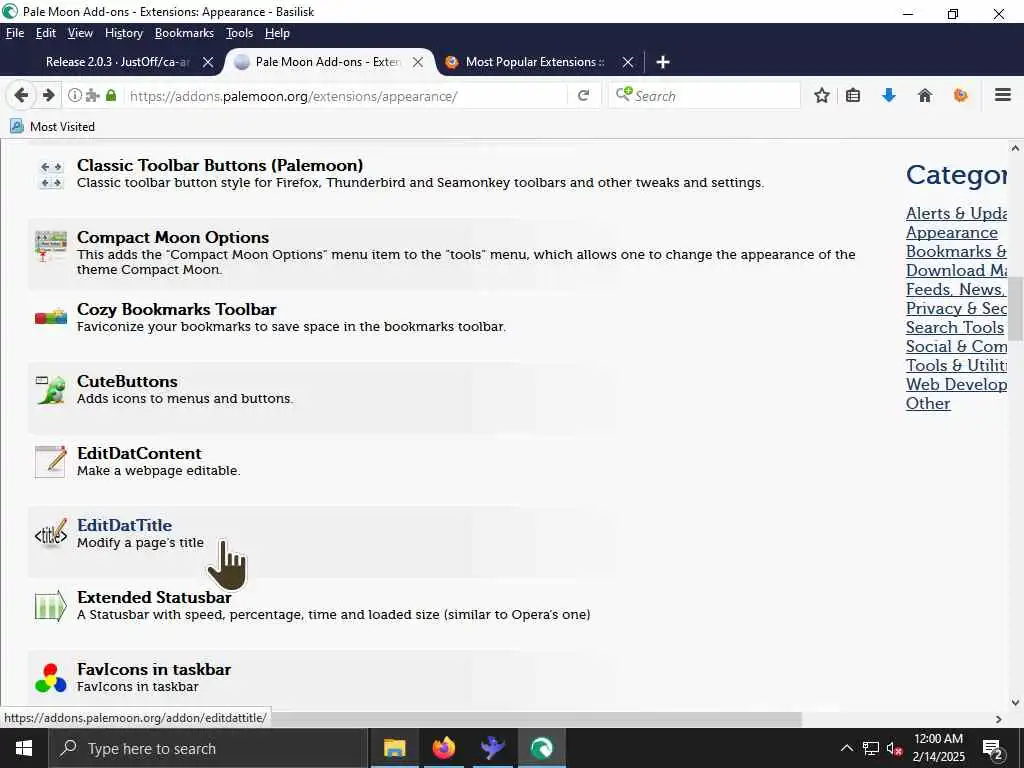Click the FavIcons in taskbar colored circles icon
1024x768 pixels.
(51, 678)
